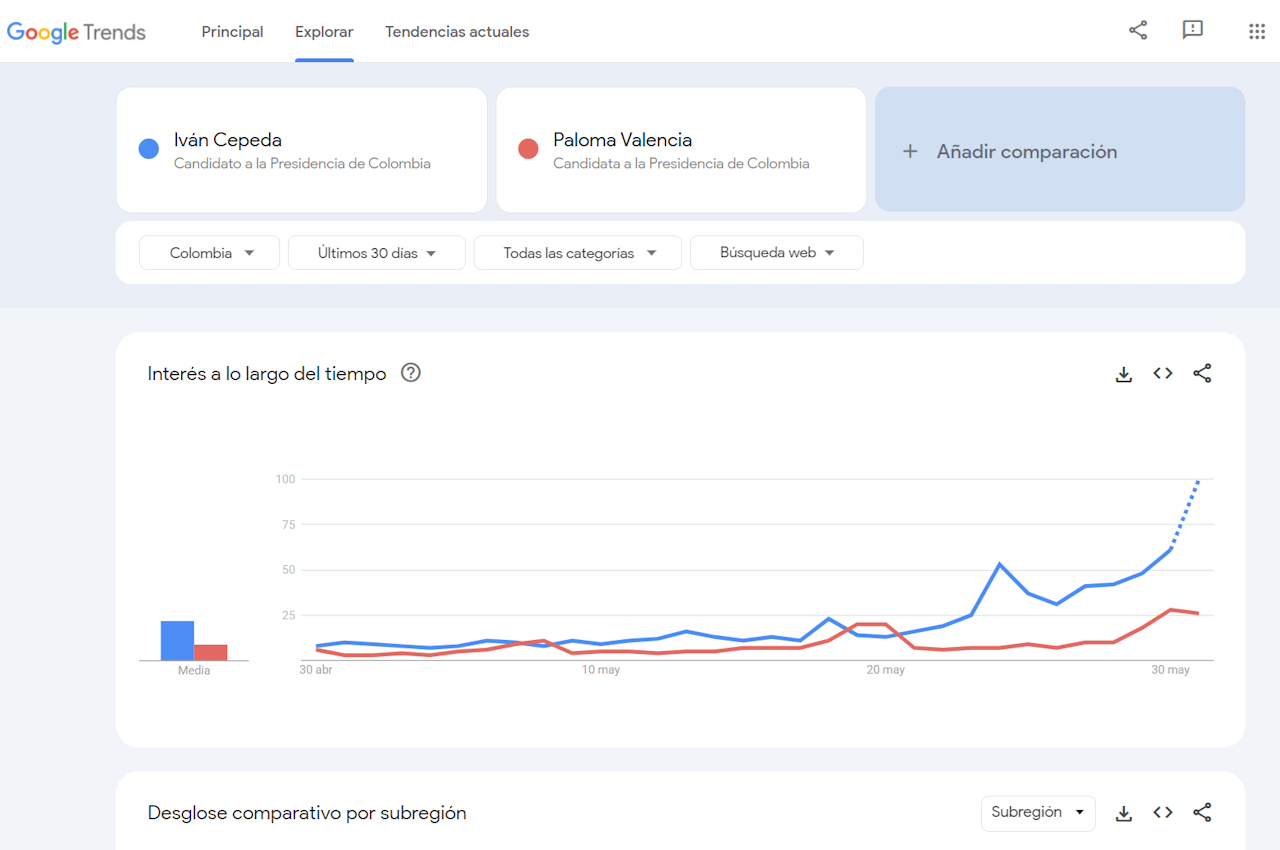Click the blue Media average bar
The image size is (1280, 850).
click(x=177, y=641)
